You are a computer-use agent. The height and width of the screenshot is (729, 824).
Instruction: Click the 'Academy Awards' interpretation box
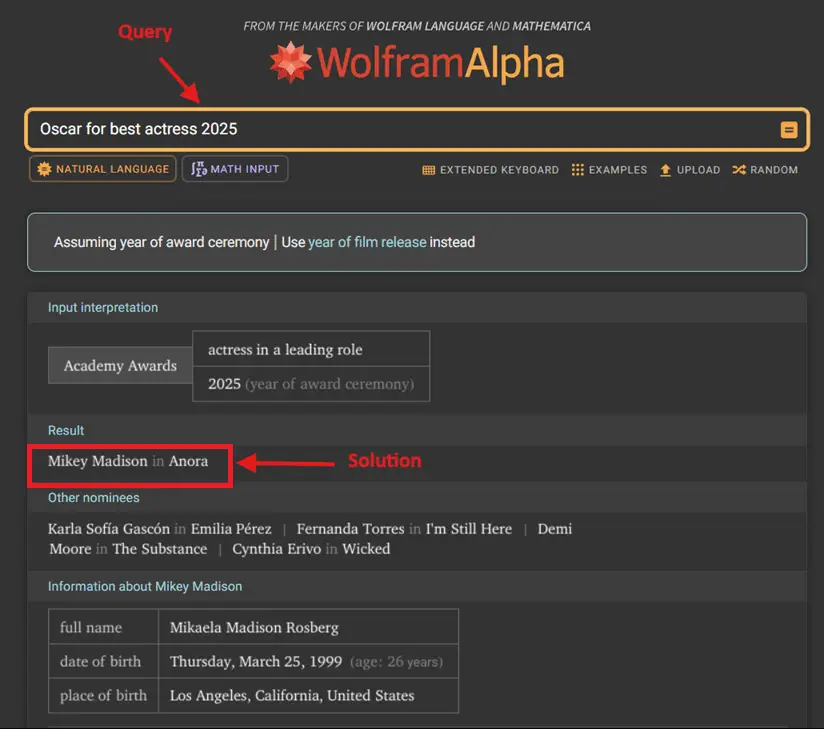(x=120, y=366)
